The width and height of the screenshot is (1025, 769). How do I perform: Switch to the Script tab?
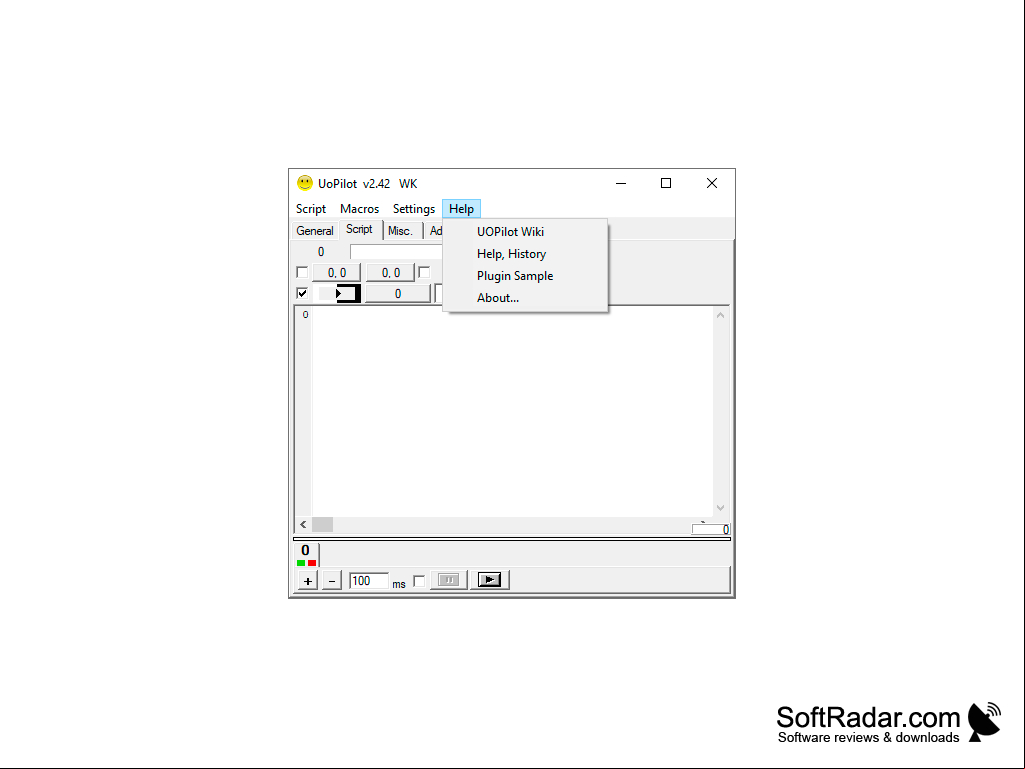360,230
